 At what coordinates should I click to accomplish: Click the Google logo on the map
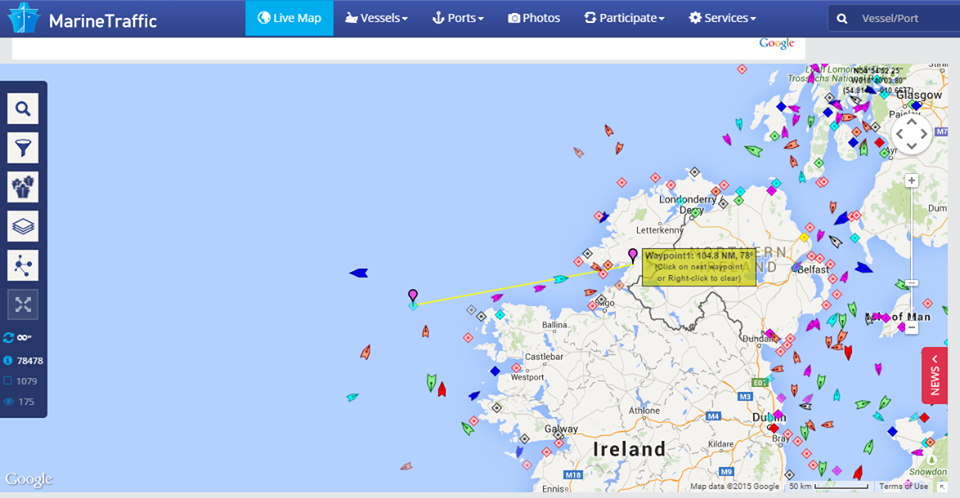coord(29,478)
